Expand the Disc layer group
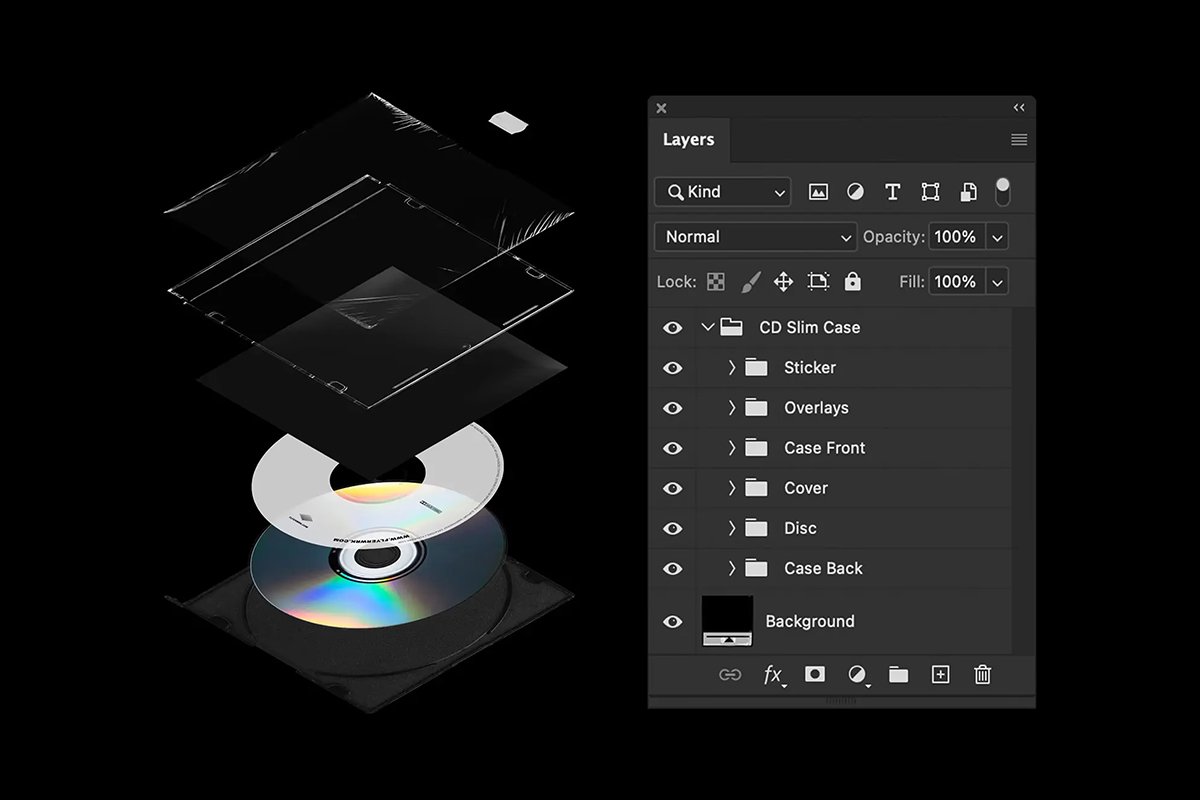This screenshot has width=1200, height=800. click(731, 528)
